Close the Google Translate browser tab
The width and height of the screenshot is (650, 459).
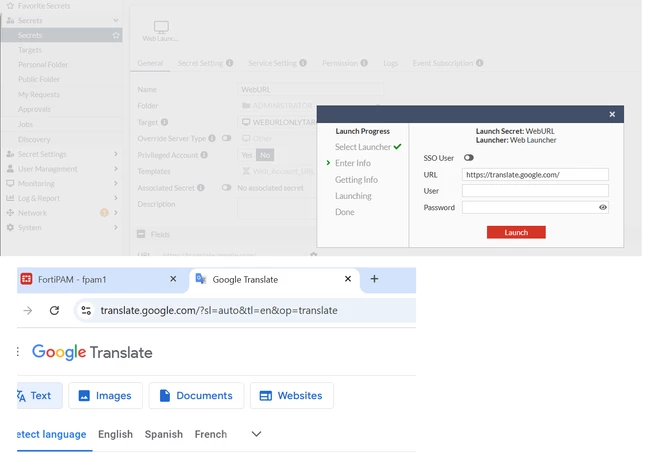[348, 279]
